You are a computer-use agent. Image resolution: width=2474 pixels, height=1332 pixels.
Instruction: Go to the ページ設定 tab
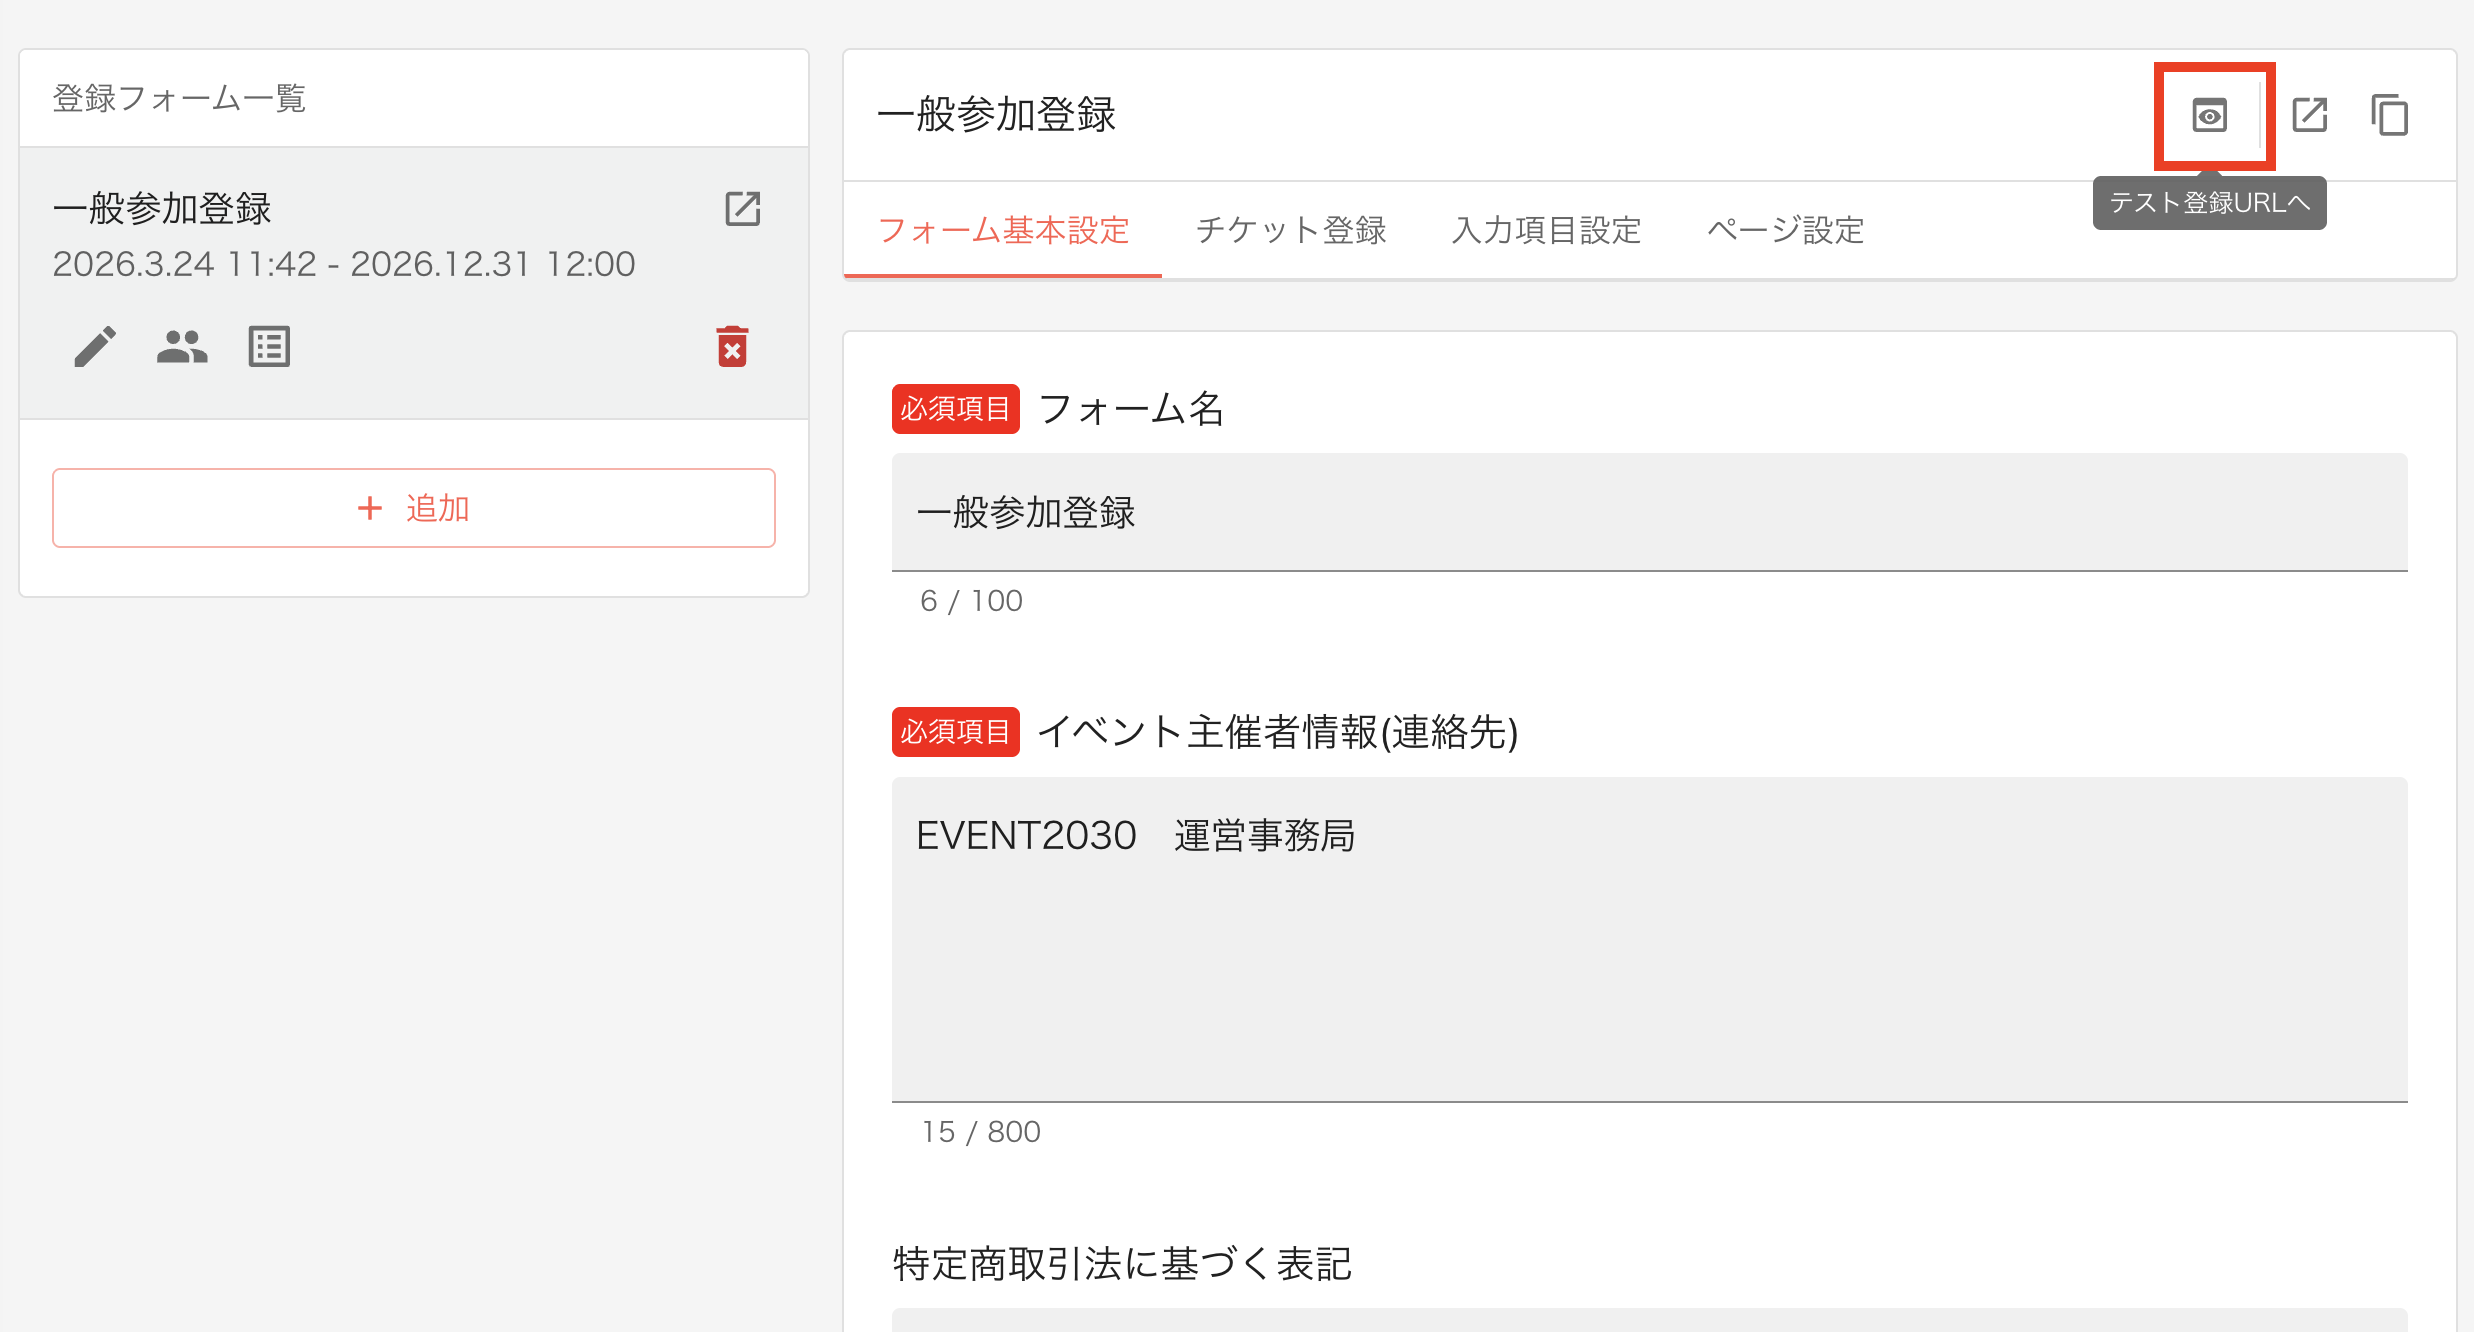[x=1785, y=231]
